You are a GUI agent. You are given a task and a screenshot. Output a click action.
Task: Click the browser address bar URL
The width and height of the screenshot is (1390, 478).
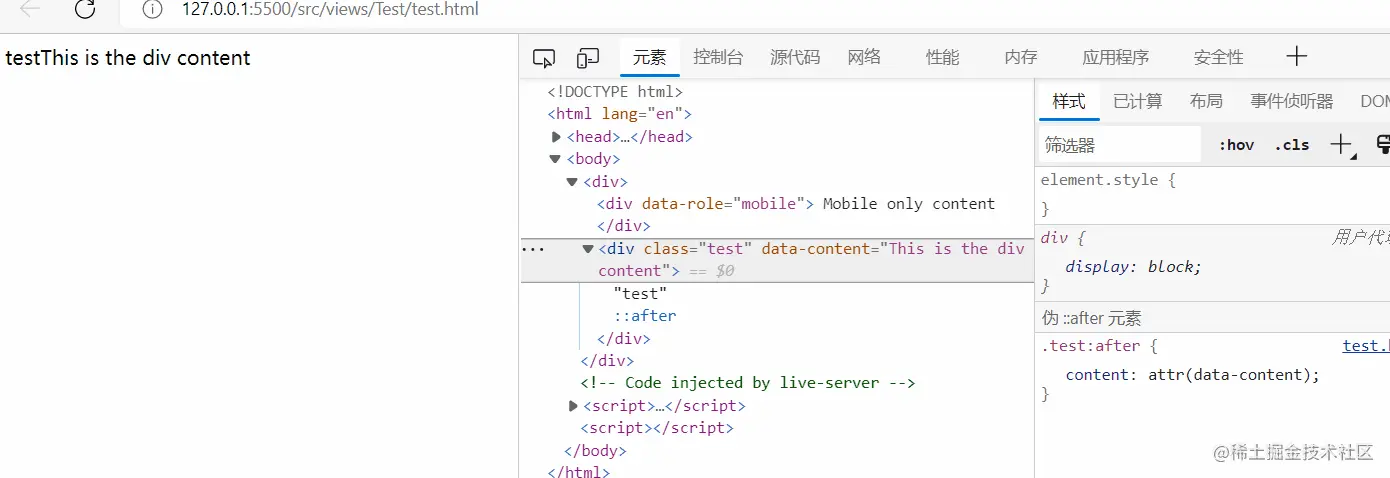pos(330,9)
